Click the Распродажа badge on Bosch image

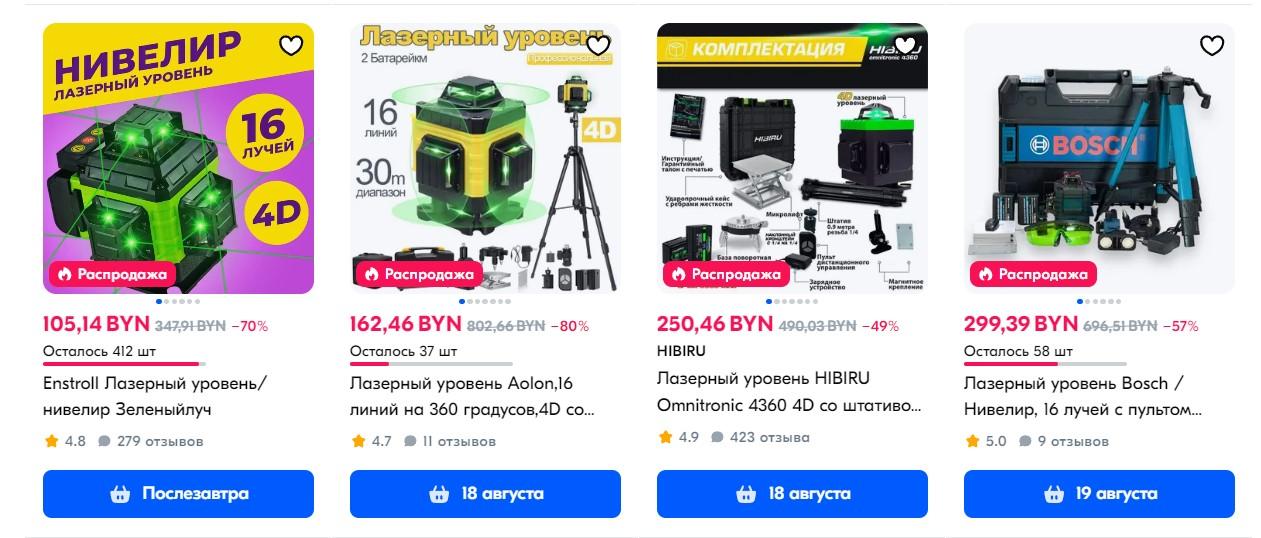point(1033,274)
